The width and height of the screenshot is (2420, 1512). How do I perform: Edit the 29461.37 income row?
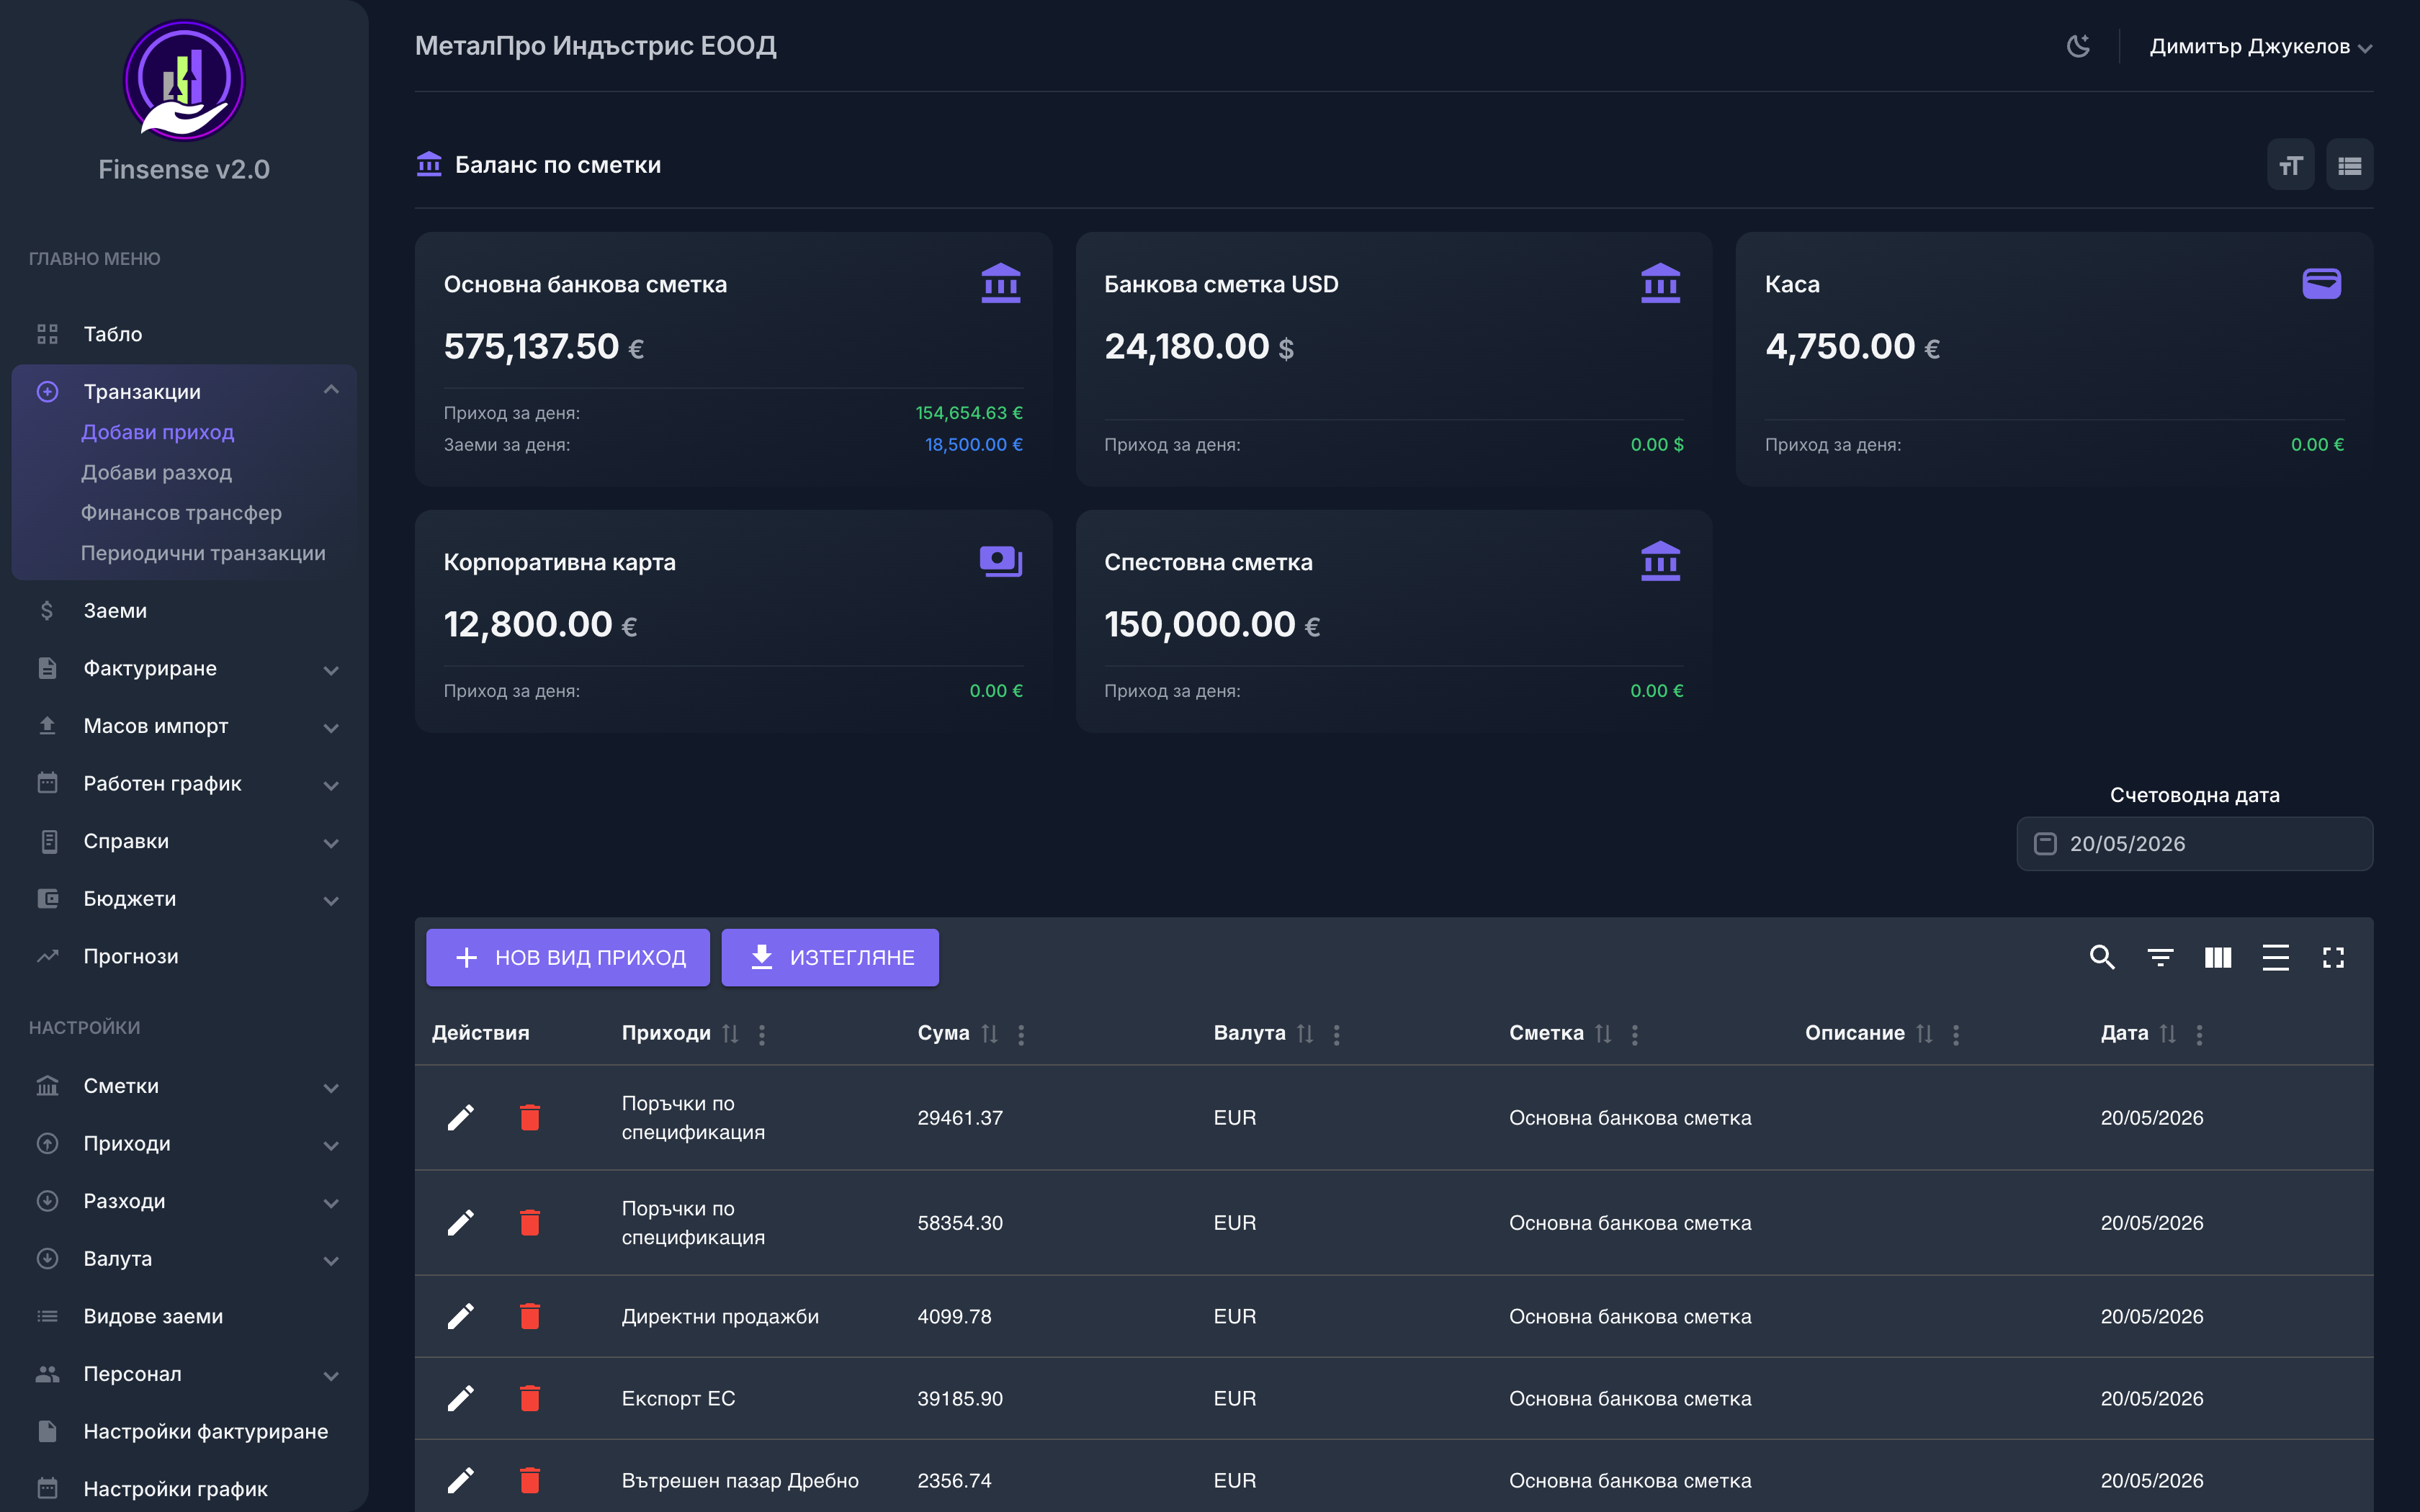click(460, 1117)
